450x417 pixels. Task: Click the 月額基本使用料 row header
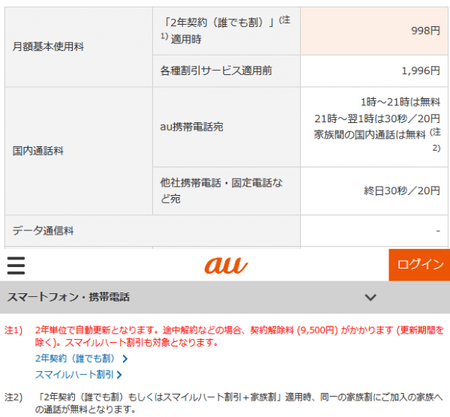click(78, 47)
